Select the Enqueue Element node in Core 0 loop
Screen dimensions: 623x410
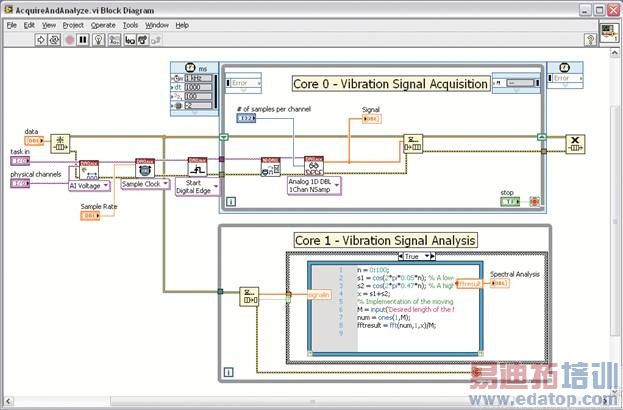(413, 143)
